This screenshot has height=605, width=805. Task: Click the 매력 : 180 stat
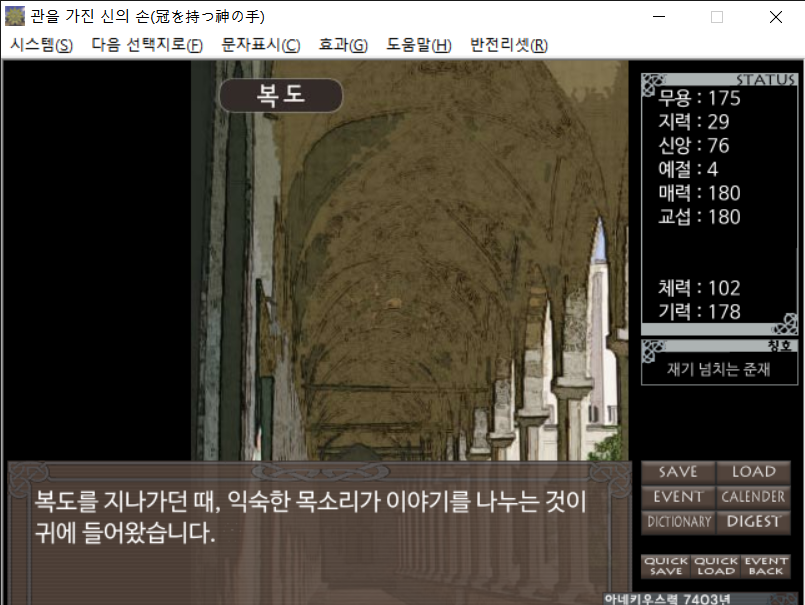tap(699, 193)
